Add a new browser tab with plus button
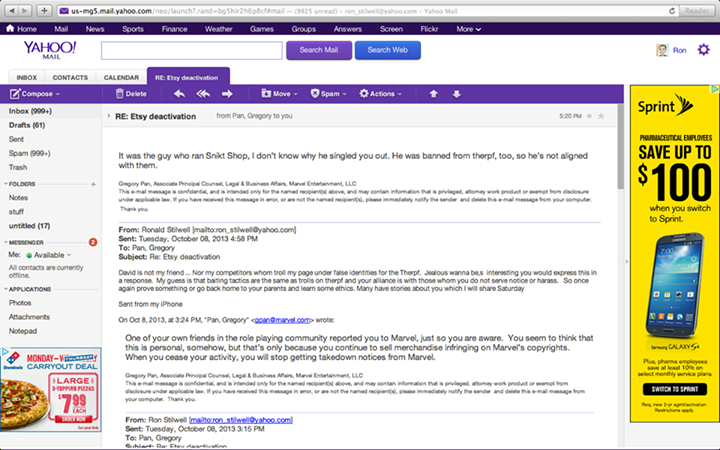 [x=44, y=11]
